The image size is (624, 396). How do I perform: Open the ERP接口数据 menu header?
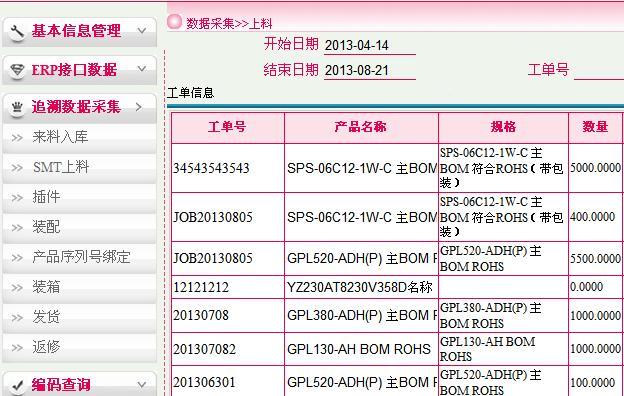(80, 70)
